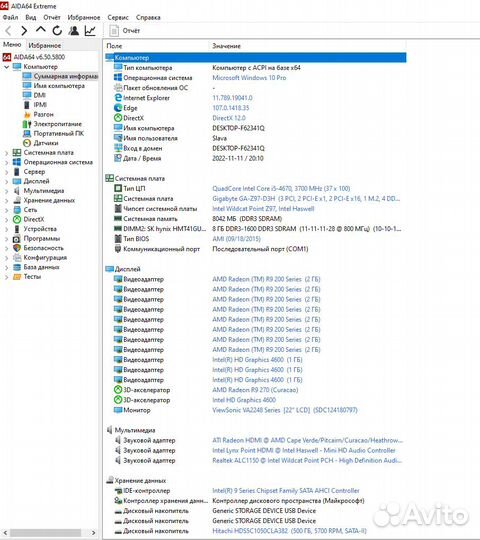This screenshot has height=540, width=480.
Task: Expand the Хранение данных tree node
Action: point(7,200)
